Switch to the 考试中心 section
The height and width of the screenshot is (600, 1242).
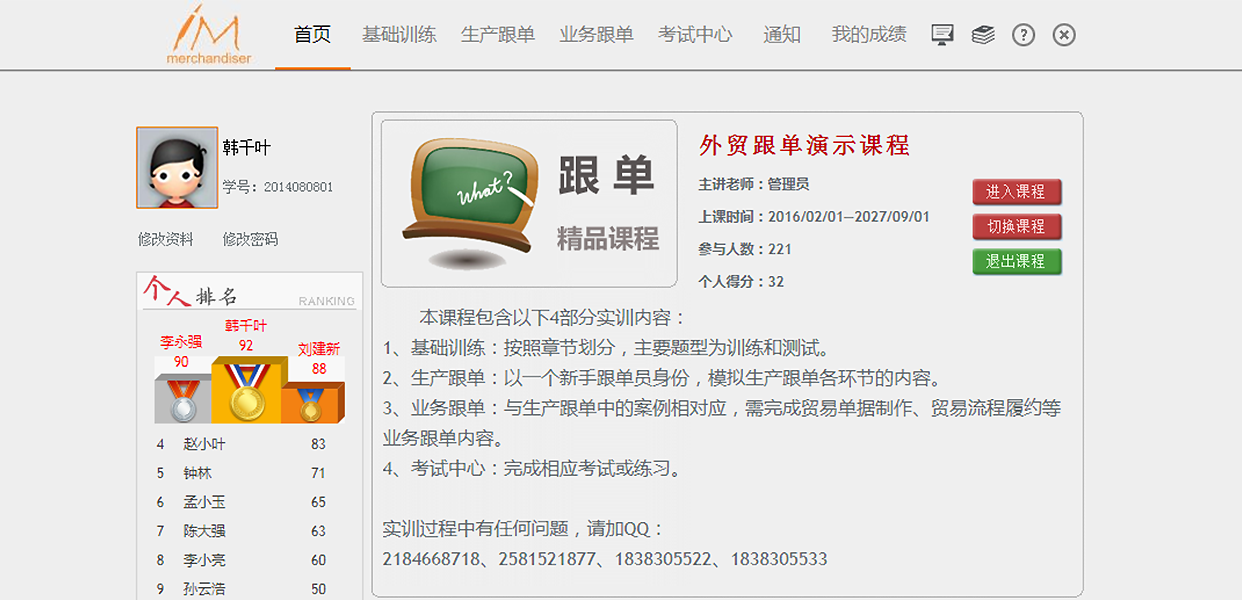pos(696,33)
